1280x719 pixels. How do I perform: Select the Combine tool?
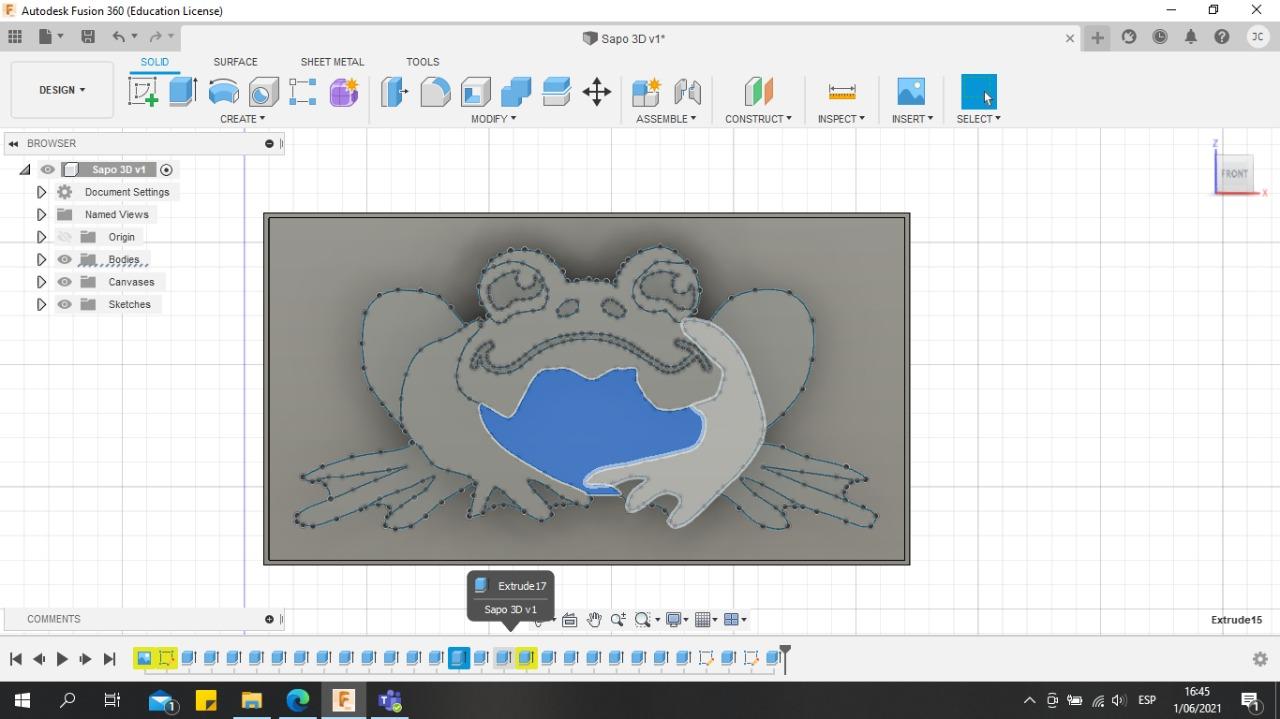coord(516,92)
